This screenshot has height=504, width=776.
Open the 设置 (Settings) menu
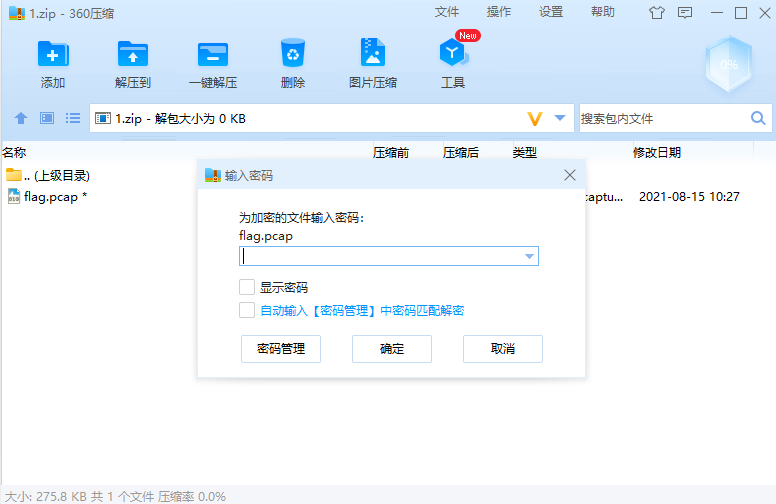pos(551,12)
